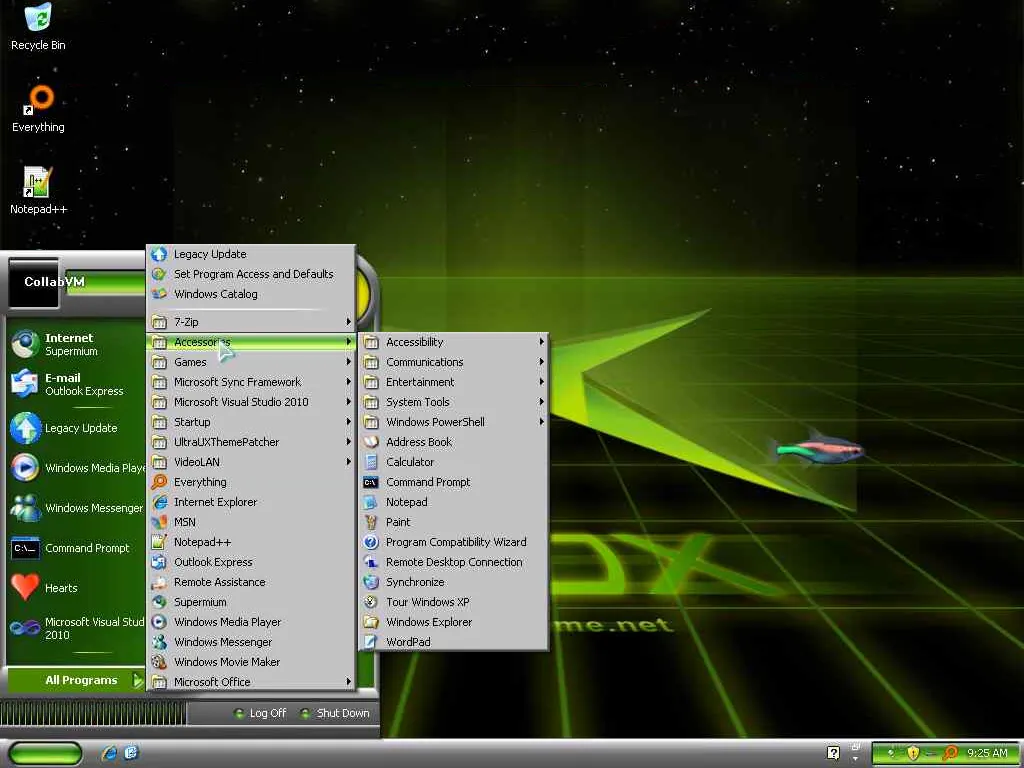Open Windows Messenger in All Programs list

click(251, 642)
